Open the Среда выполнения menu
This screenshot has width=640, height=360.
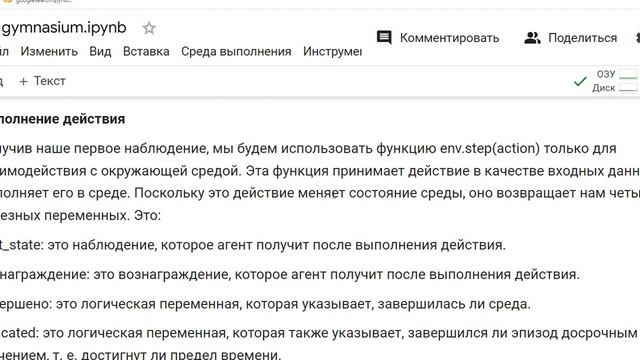[x=236, y=51]
